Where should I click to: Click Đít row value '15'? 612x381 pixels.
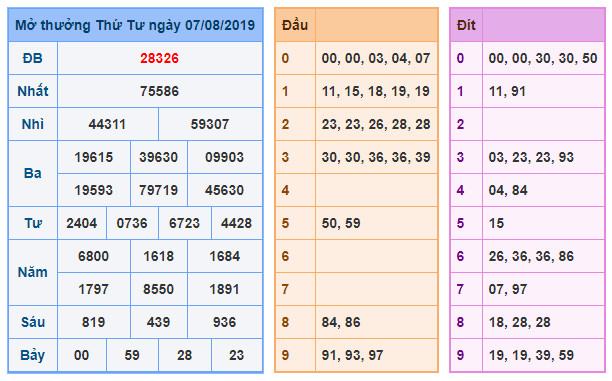point(496,223)
